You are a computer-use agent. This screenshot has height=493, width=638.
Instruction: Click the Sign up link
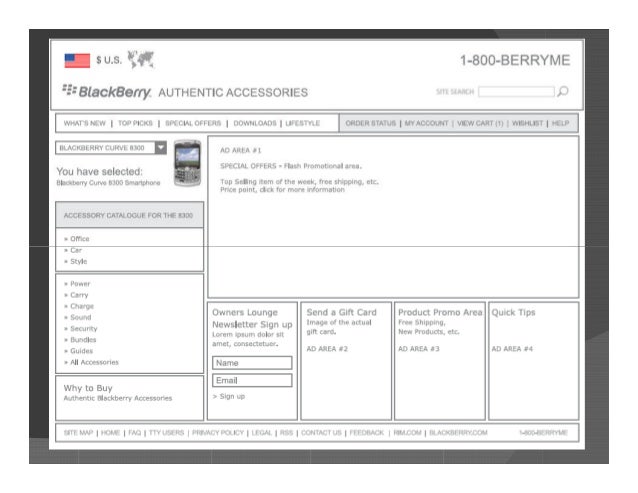coord(229,396)
